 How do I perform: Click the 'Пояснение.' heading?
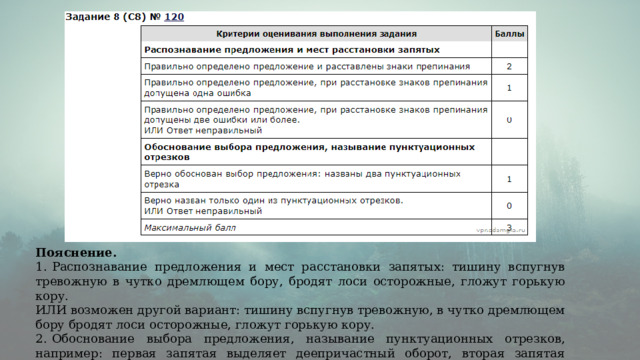click(76, 253)
